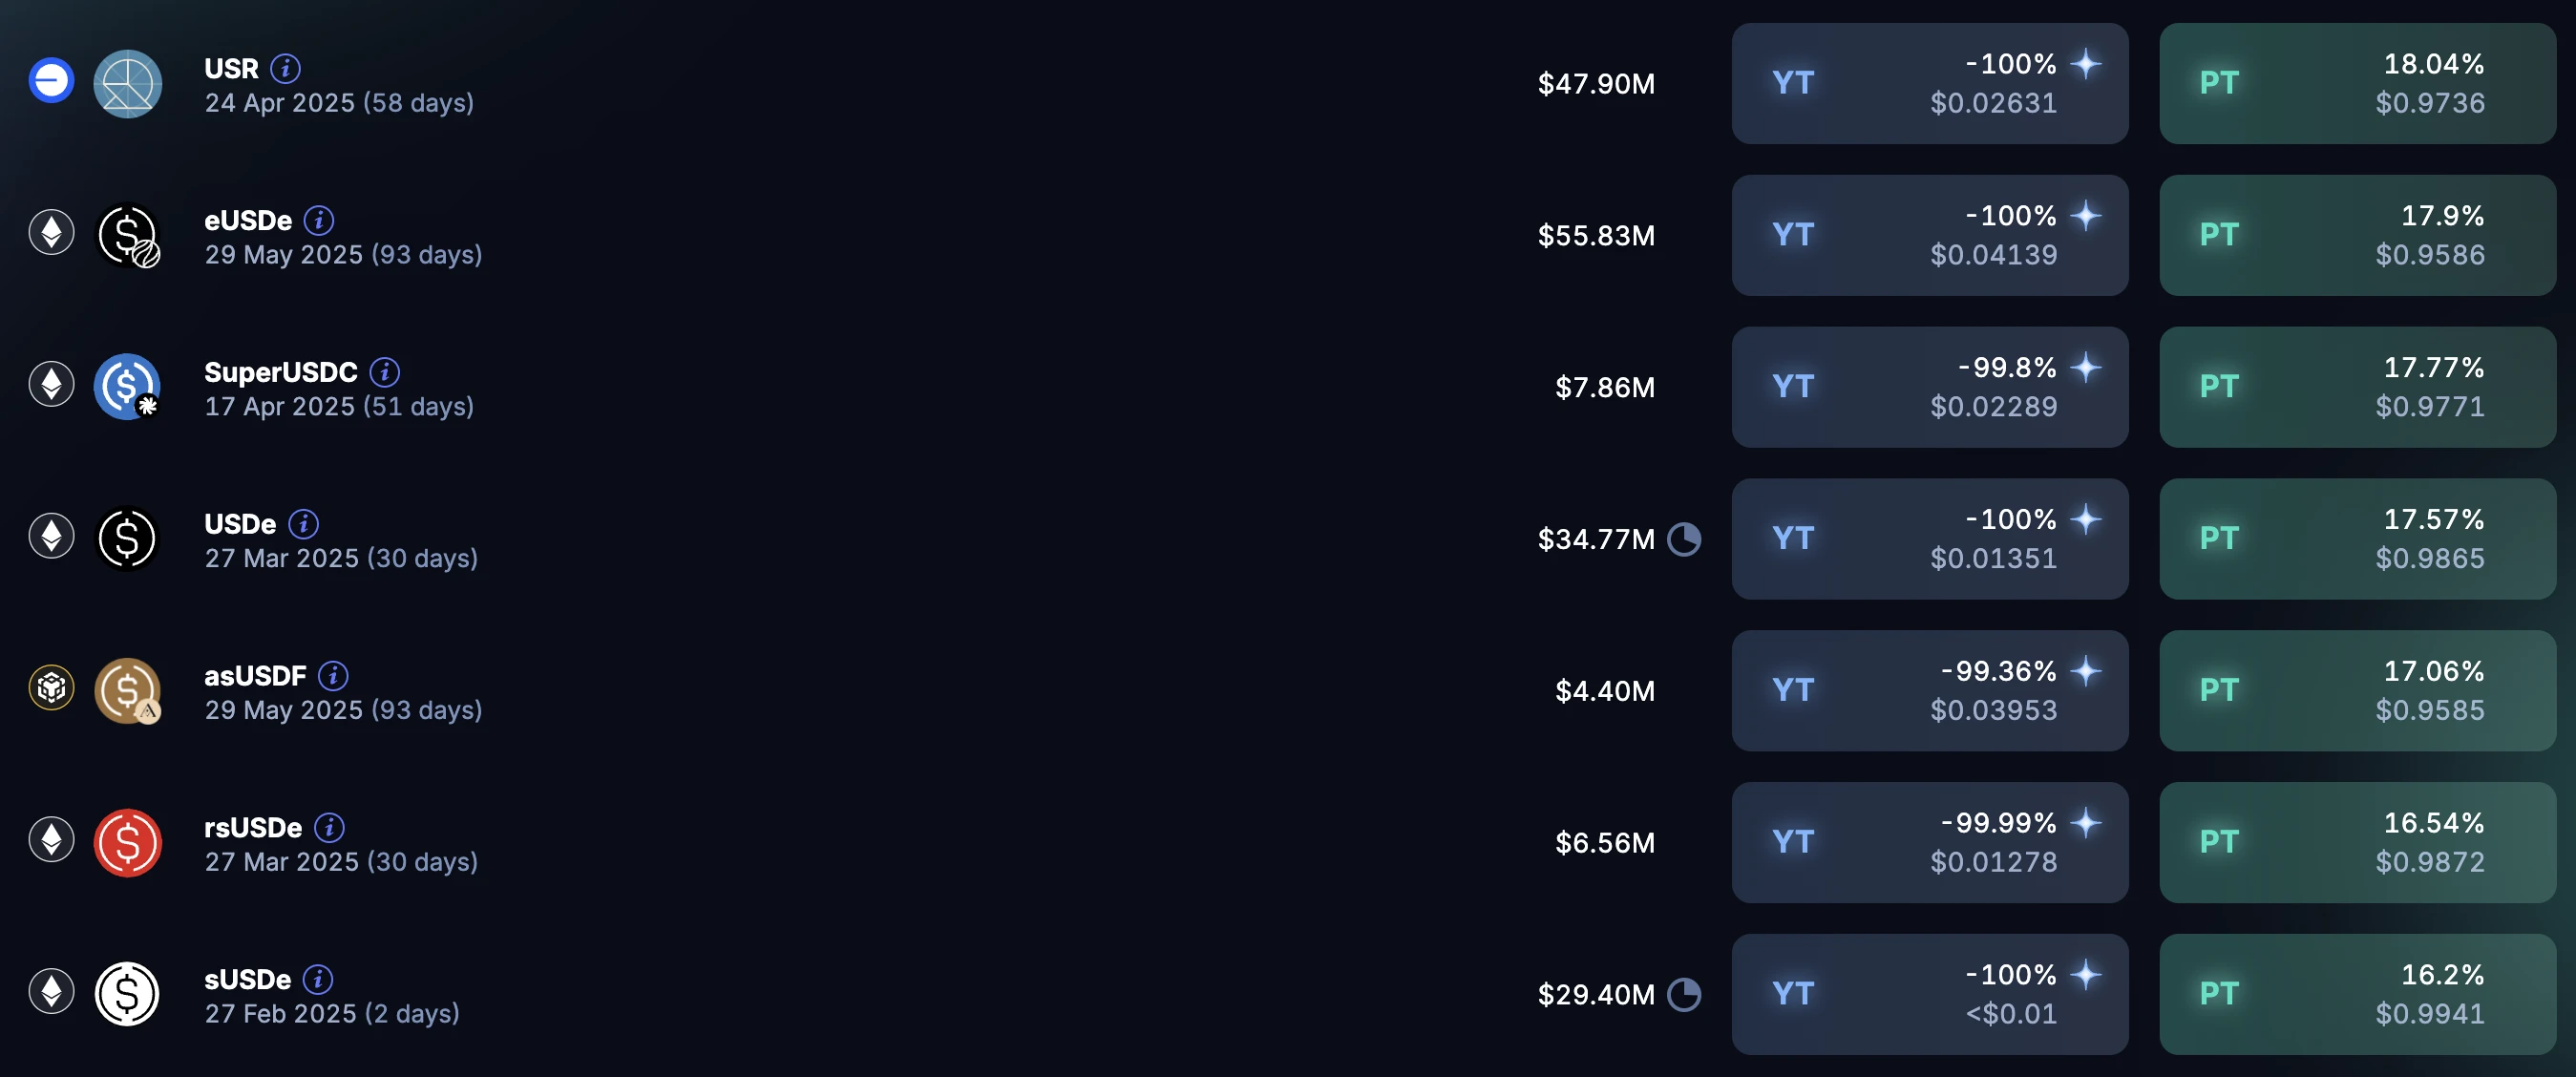This screenshot has width=2576, height=1077.
Task: Open the rsUSDe info icon
Action: point(329,828)
